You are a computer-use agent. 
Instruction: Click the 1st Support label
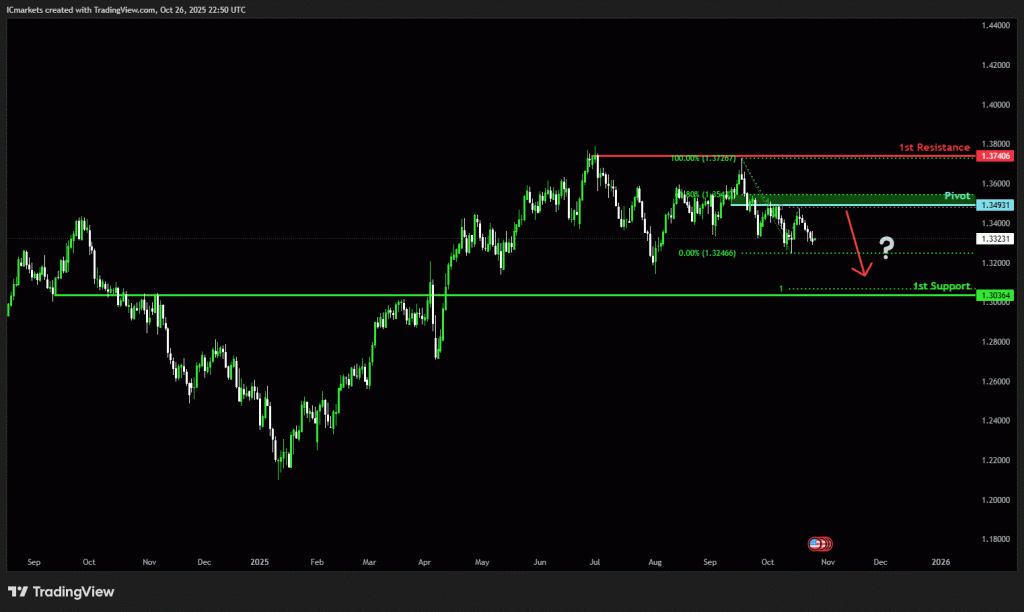pyautogui.click(x=941, y=286)
